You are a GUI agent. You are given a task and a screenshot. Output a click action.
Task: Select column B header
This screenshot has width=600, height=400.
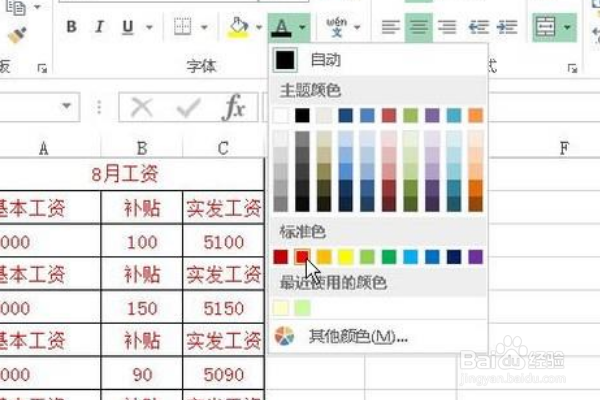(142, 148)
